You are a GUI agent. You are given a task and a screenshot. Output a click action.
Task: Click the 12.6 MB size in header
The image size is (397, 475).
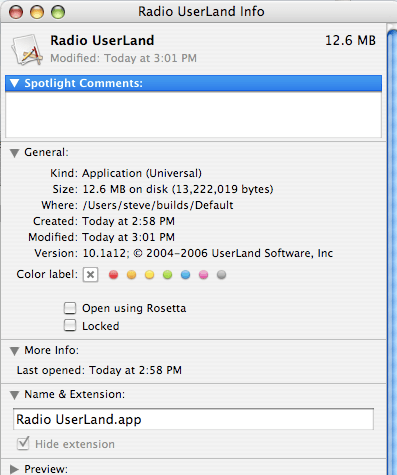coord(350,41)
